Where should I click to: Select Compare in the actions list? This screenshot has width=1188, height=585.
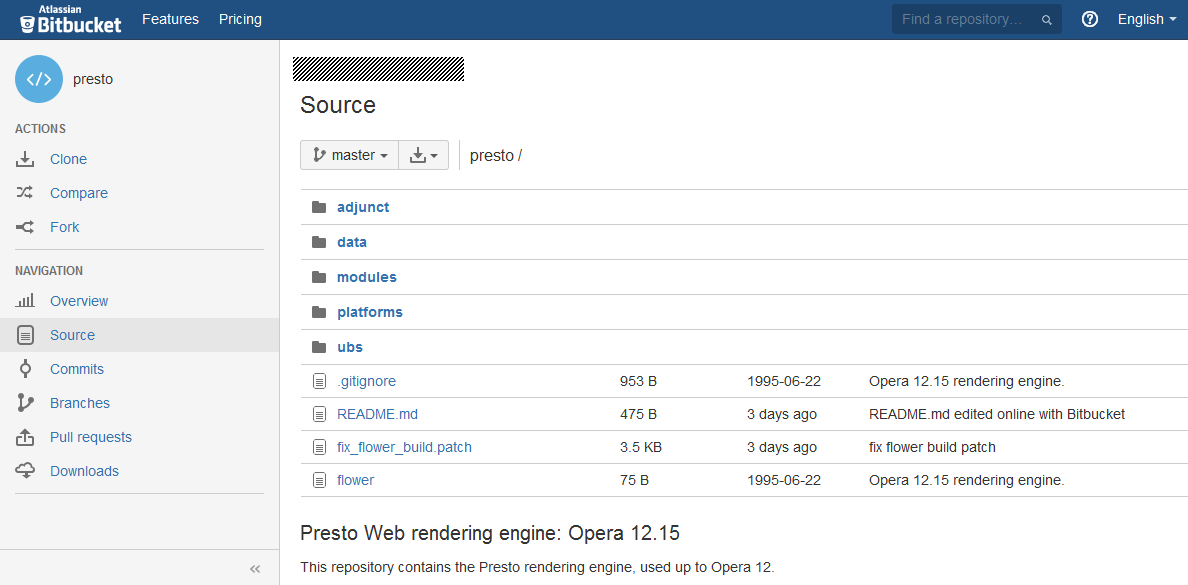(x=79, y=193)
